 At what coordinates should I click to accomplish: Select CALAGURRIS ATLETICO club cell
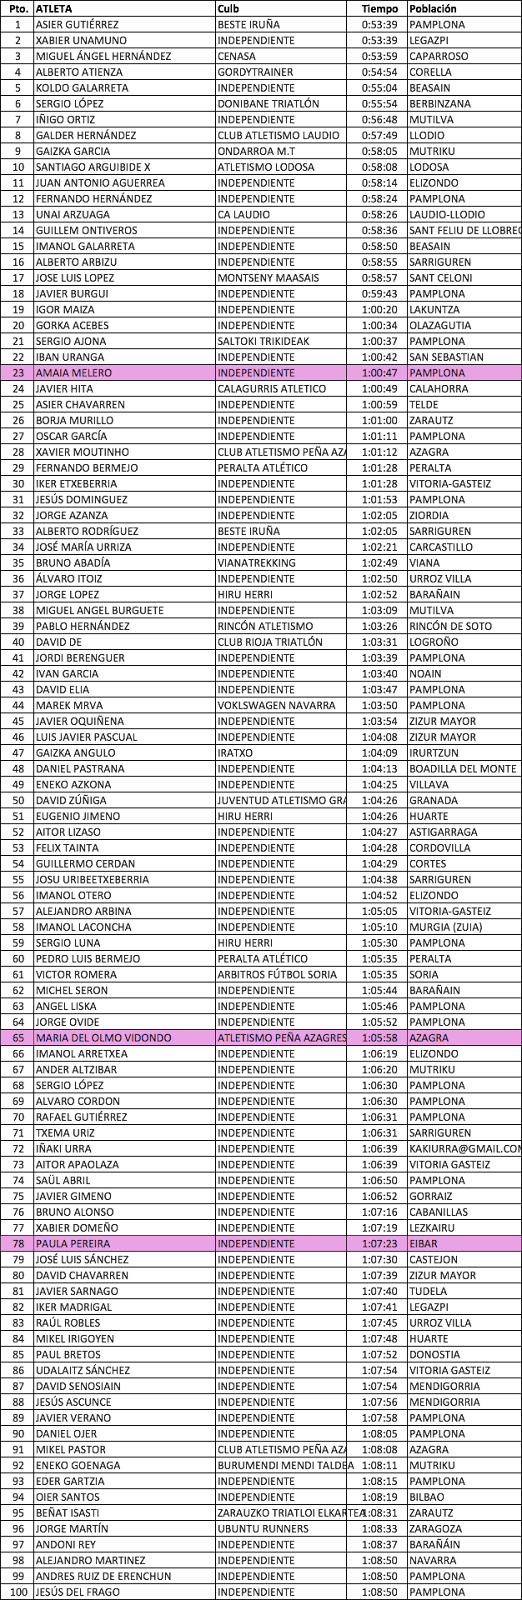271,389
